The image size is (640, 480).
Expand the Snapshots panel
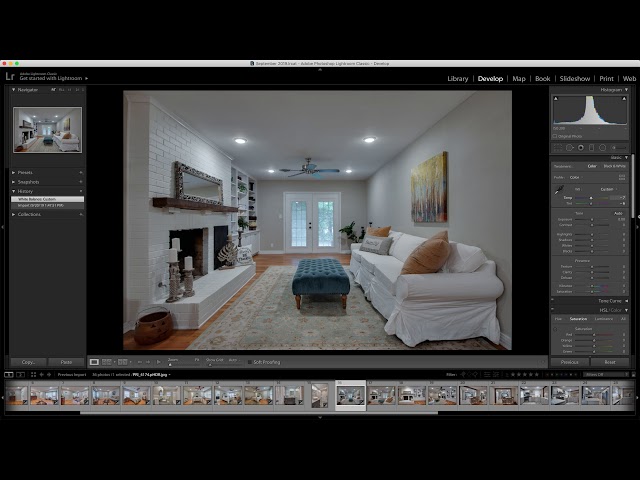coord(13,182)
